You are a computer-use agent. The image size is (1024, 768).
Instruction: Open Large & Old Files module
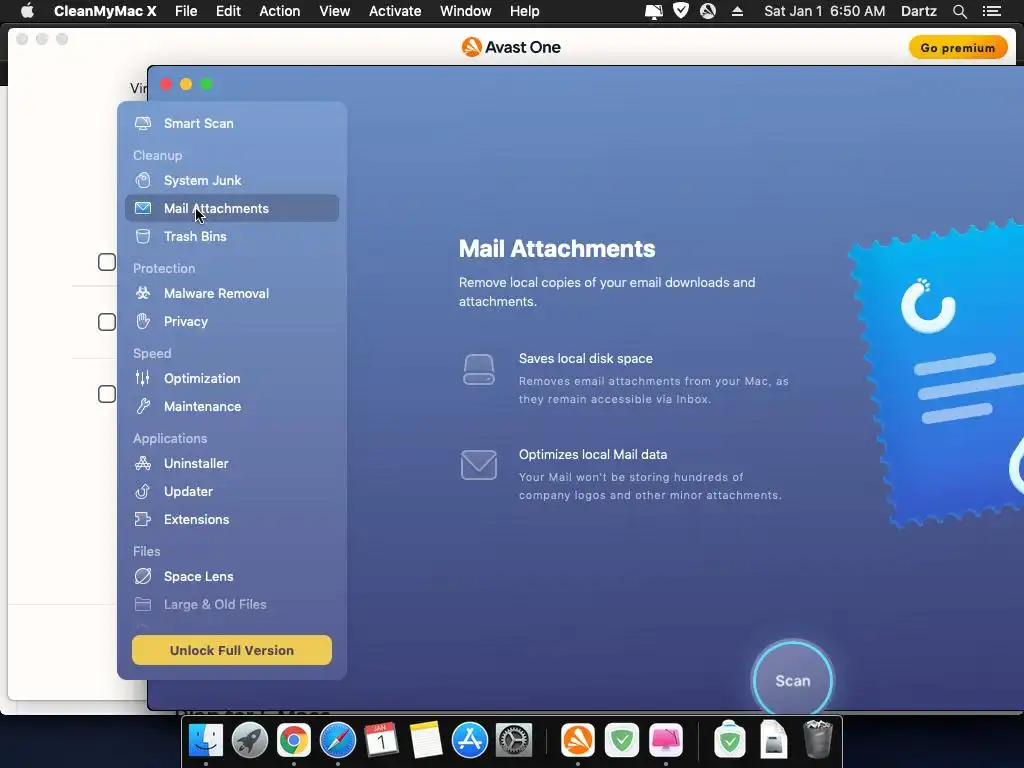pyautogui.click(x=232, y=604)
